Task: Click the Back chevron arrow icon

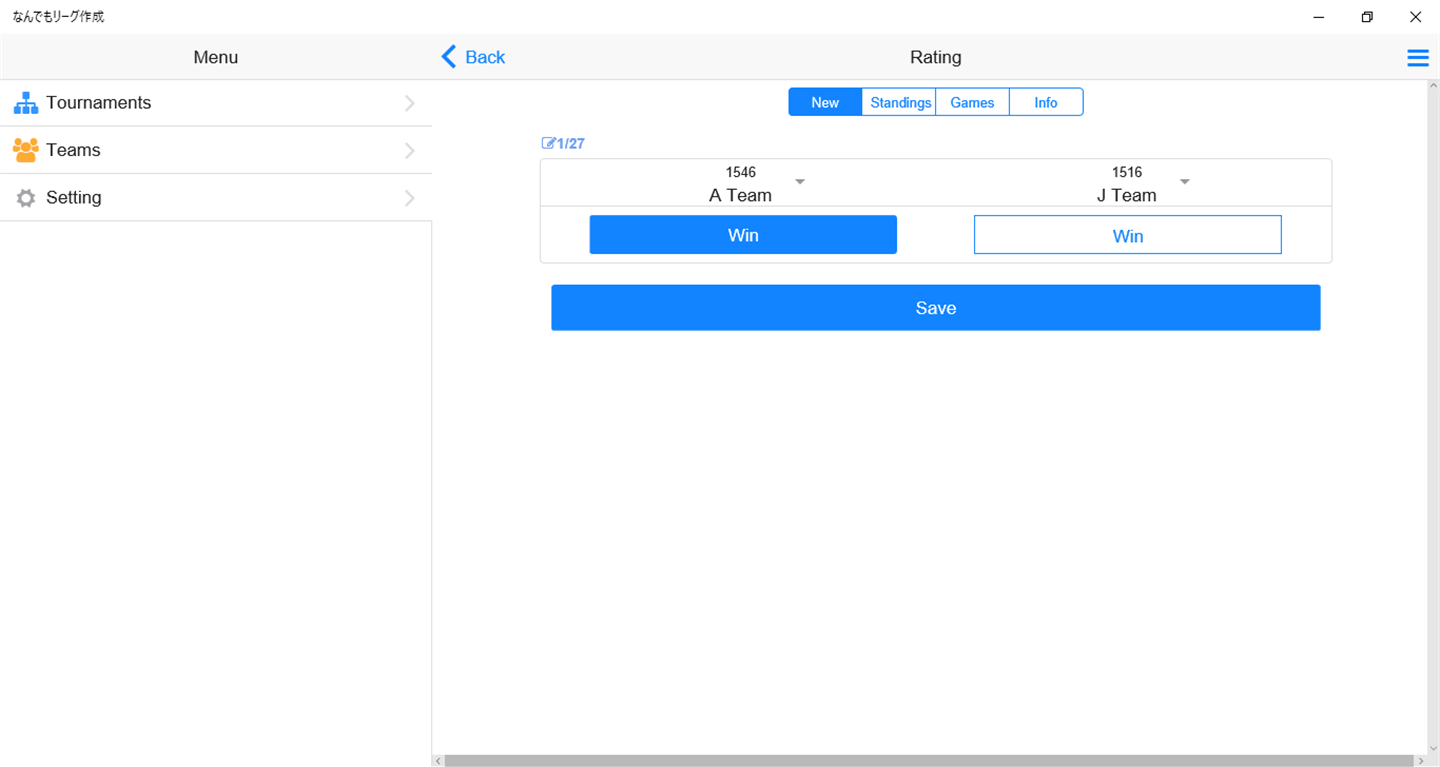Action: (449, 57)
